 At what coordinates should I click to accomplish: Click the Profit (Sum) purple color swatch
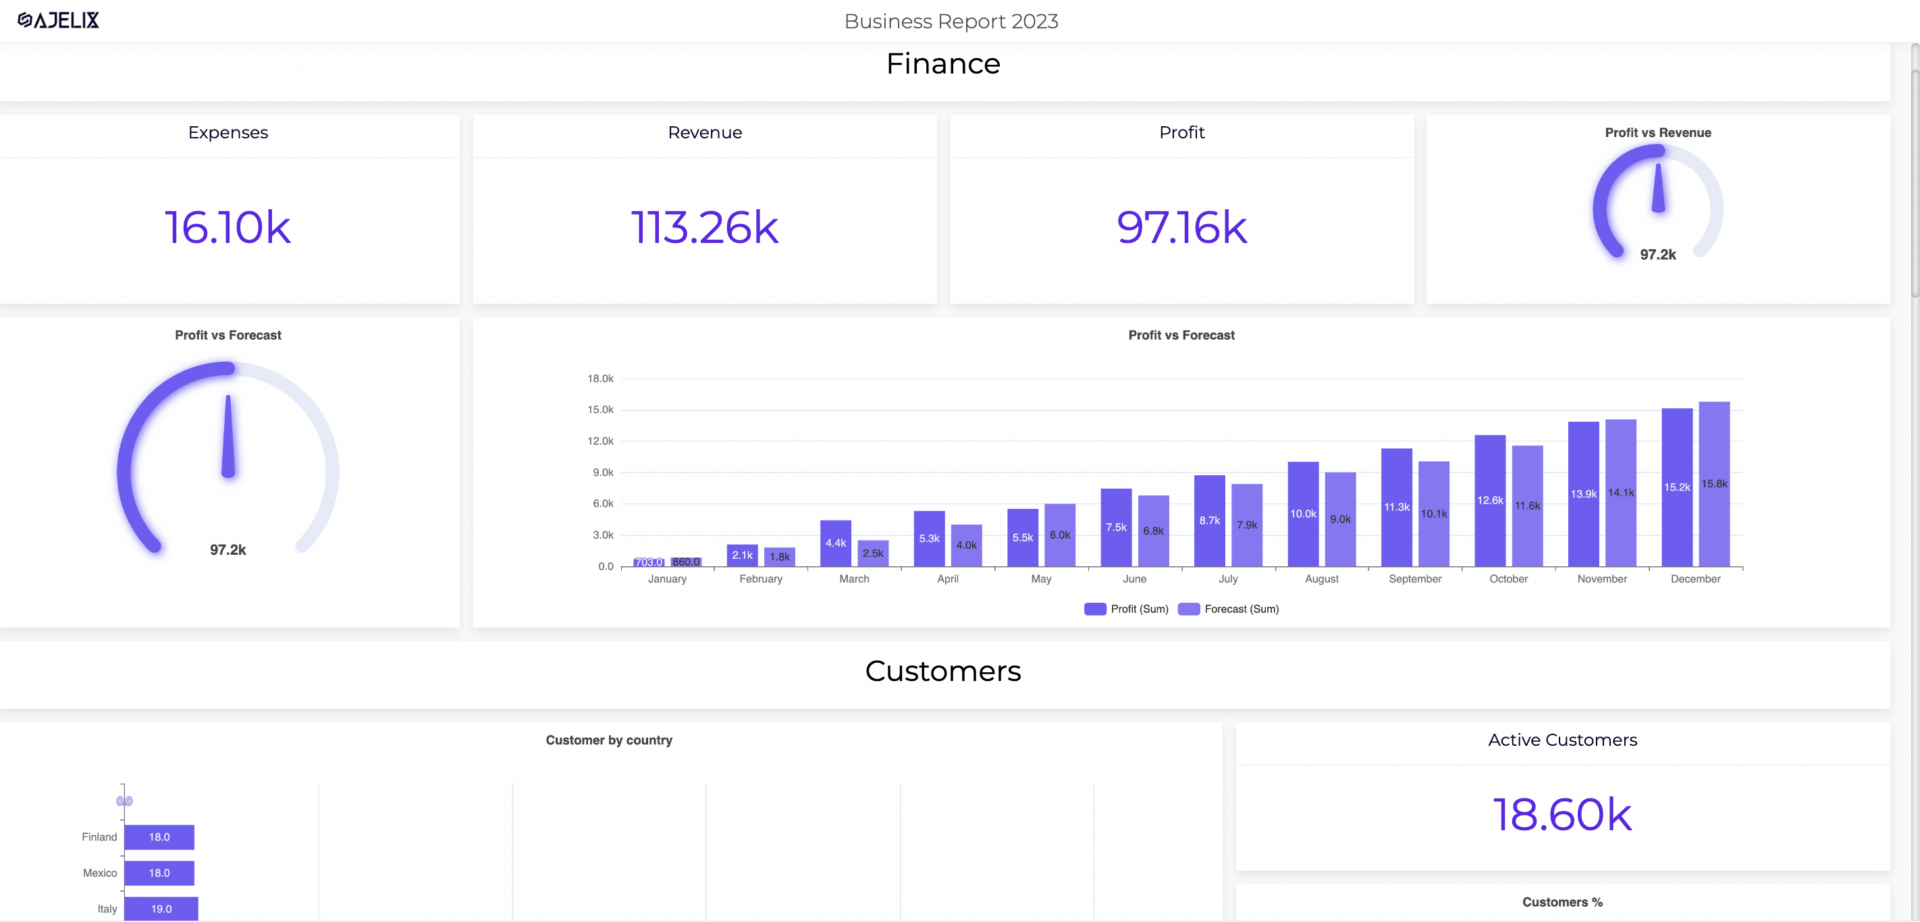[x=1094, y=609]
